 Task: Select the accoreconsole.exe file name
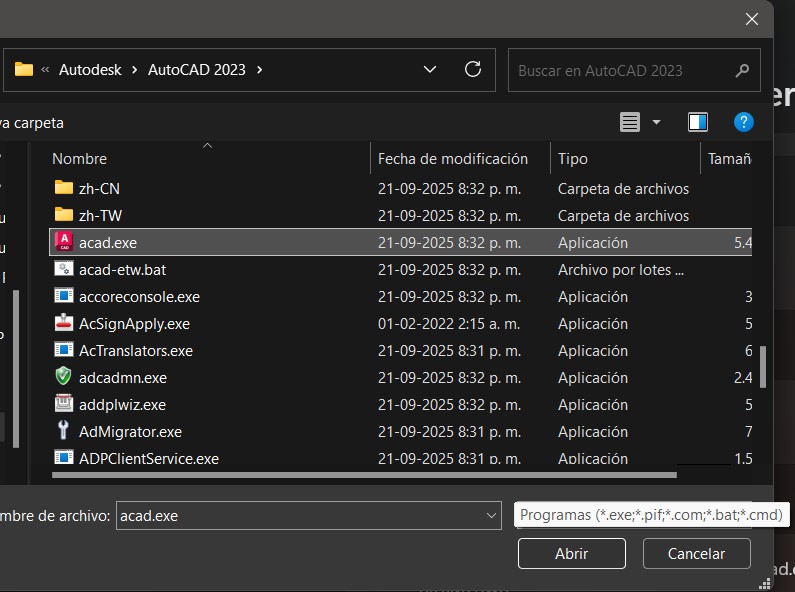[139, 297]
